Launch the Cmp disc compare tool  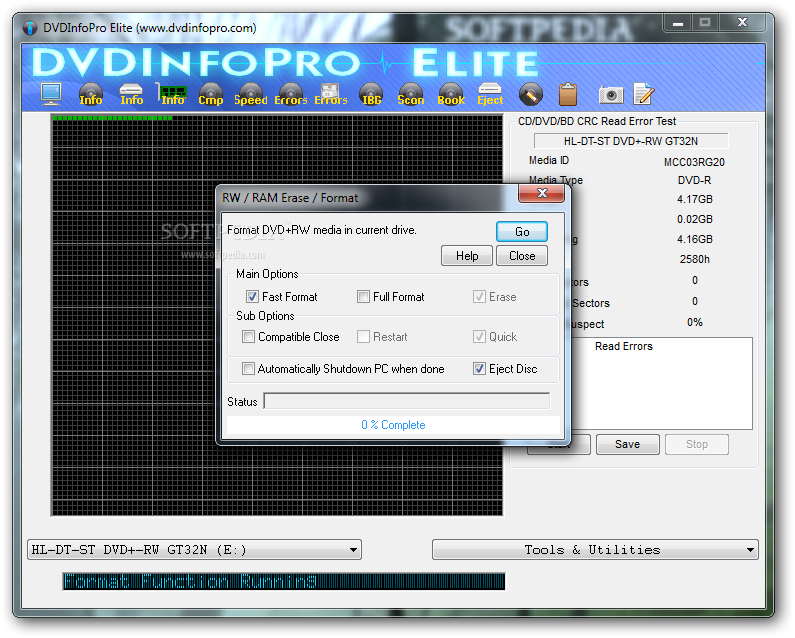pyautogui.click(x=210, y=94)
